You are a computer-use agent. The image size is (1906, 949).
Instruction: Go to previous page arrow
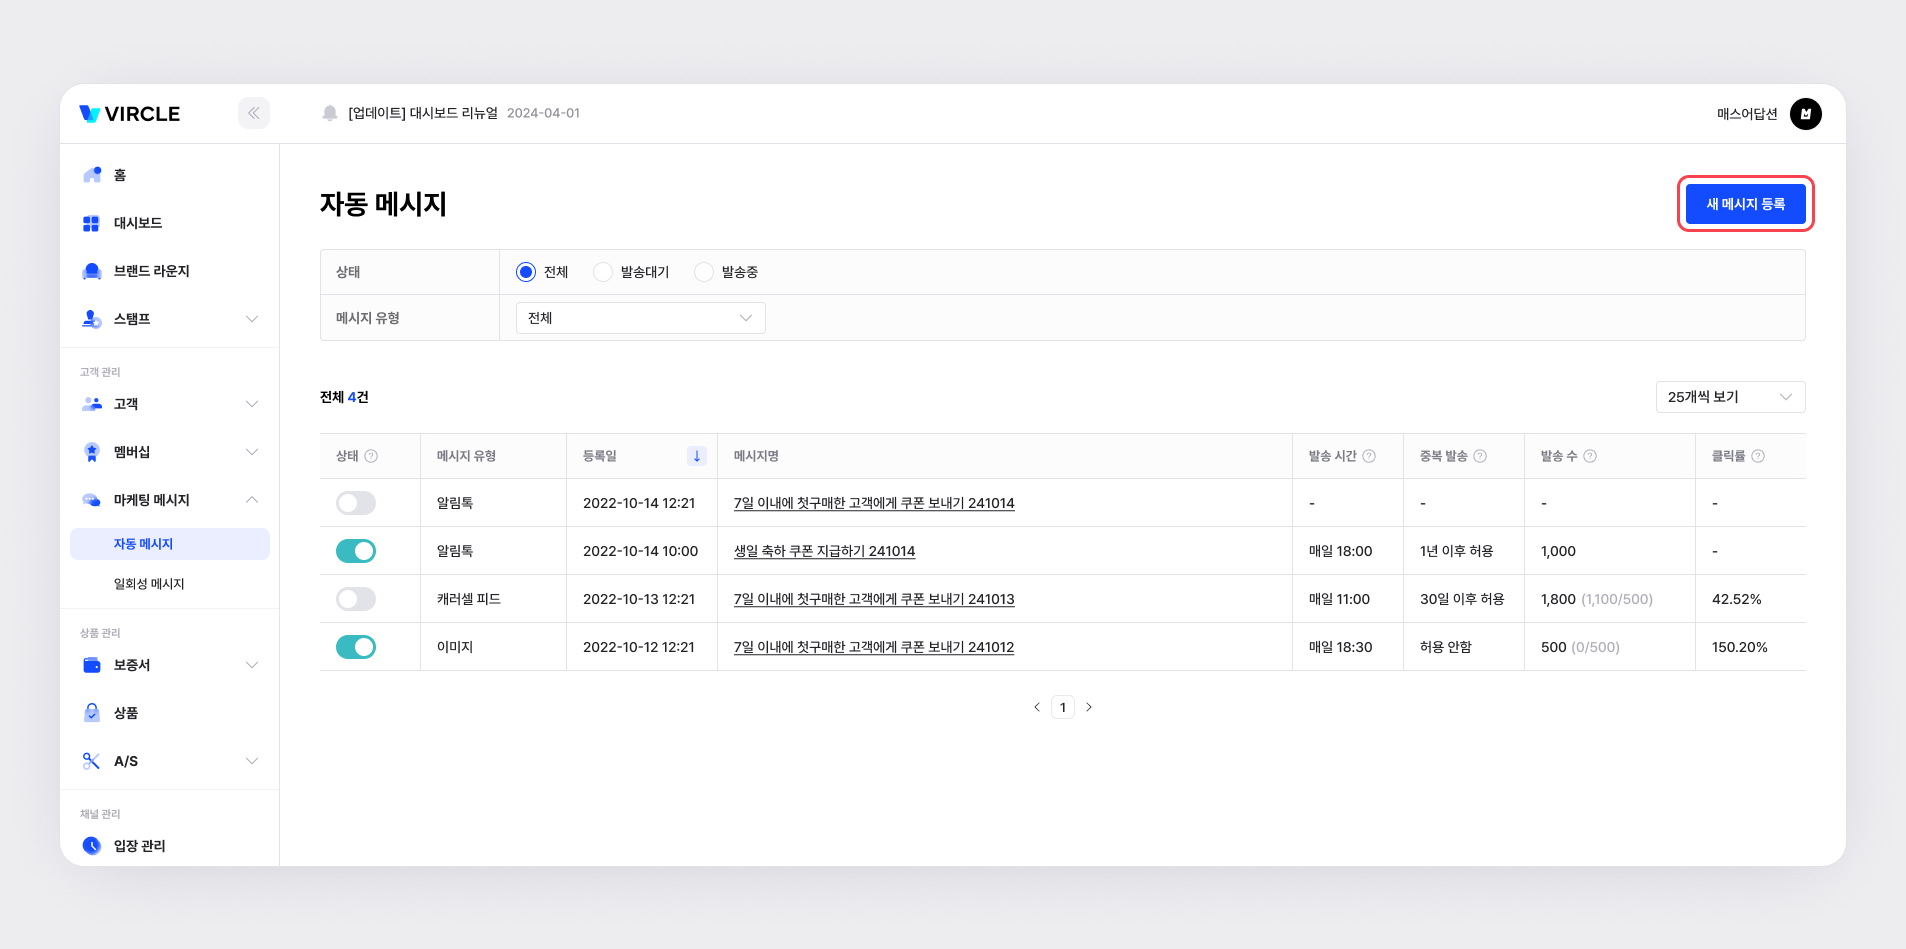pyautogui.click(x=1037, y=707)
